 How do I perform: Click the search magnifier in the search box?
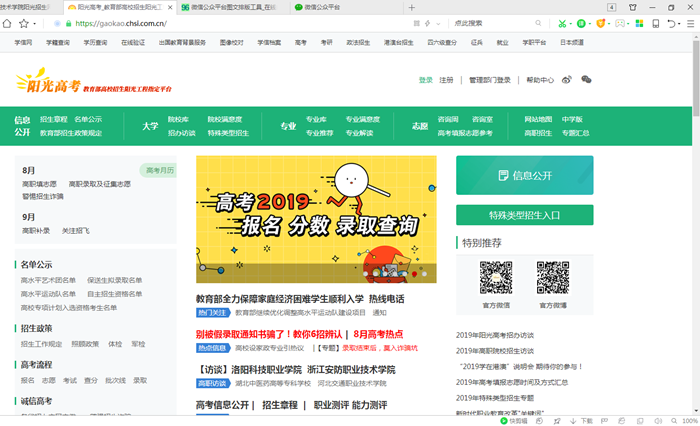coord(538,23)
